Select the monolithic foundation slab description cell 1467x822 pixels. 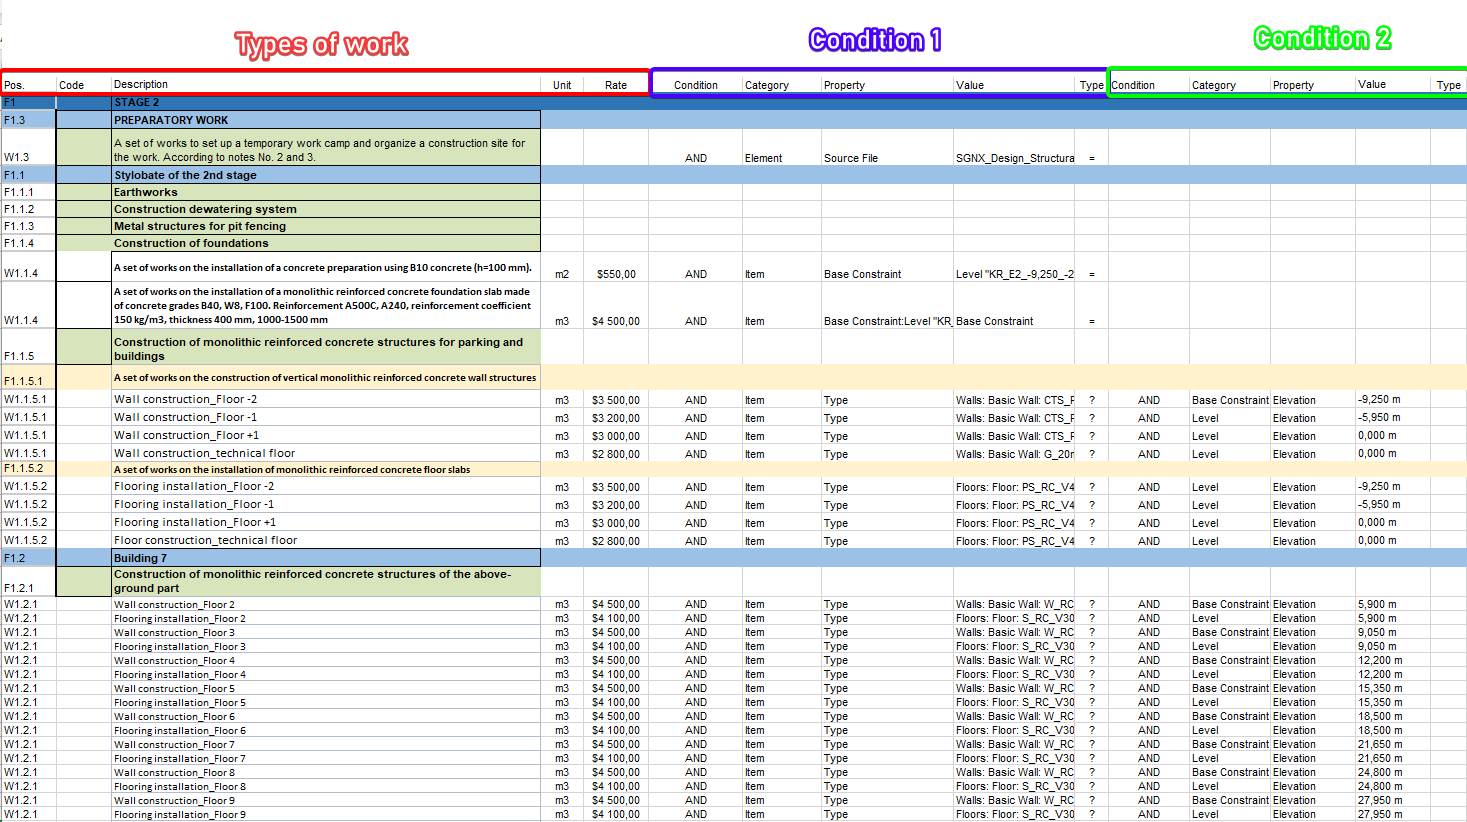pyautogui.click(x=325, y=305)
